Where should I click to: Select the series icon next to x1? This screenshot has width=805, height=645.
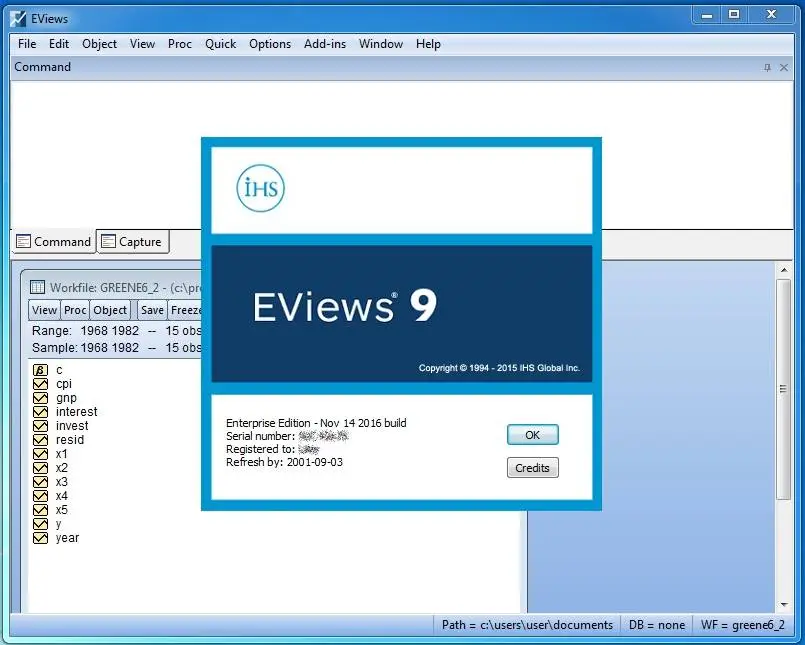(x=40, y=454)
